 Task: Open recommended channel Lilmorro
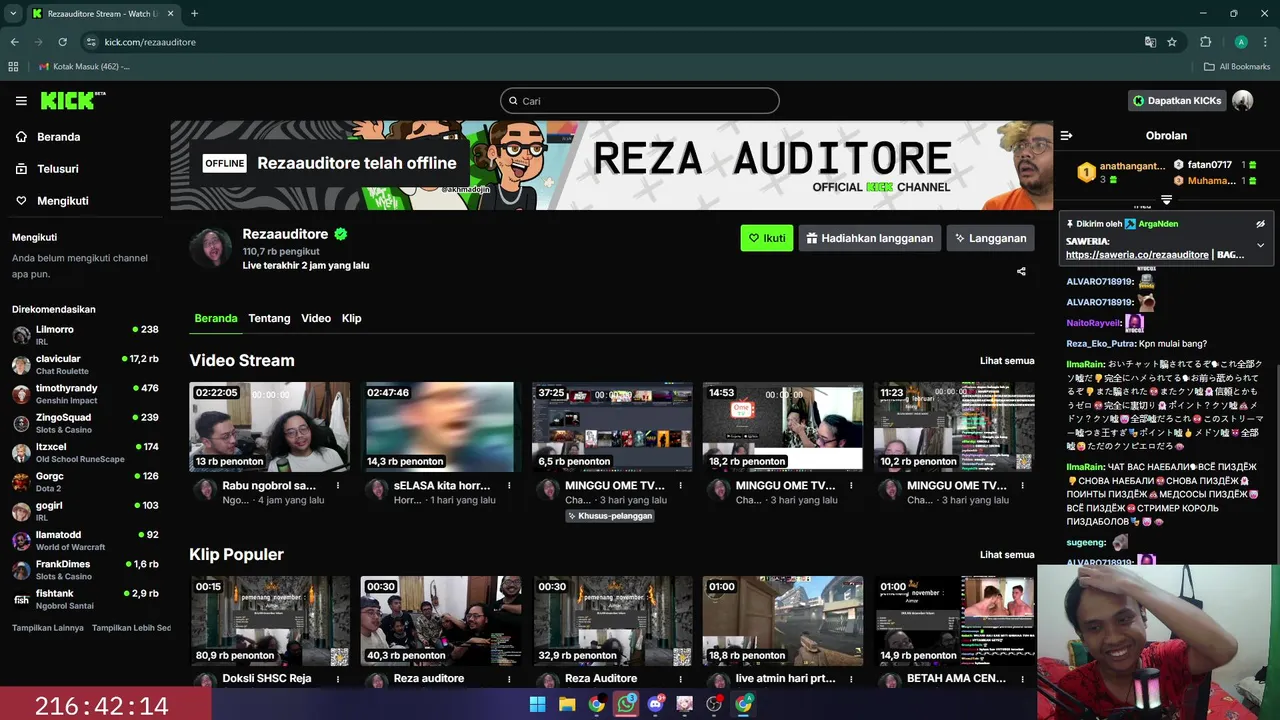coord(85,335)
